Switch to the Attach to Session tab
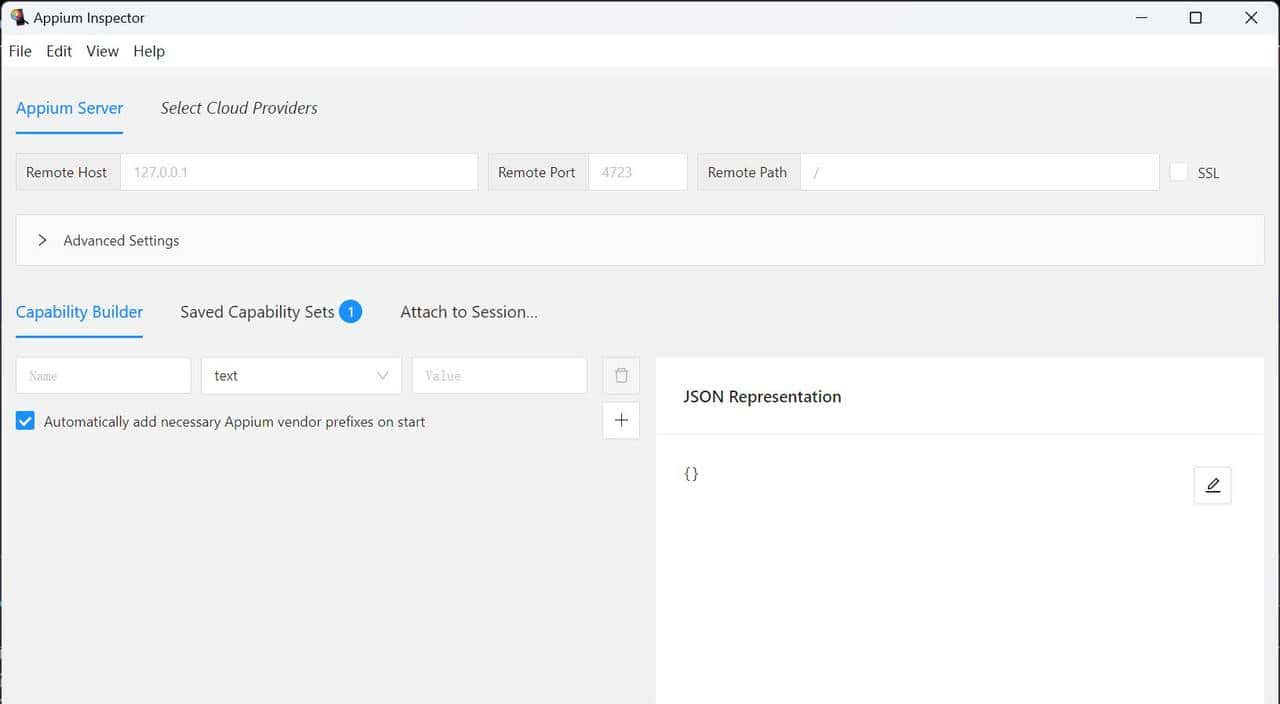This screenshot has height=704, width=1280. click(467, 311)
